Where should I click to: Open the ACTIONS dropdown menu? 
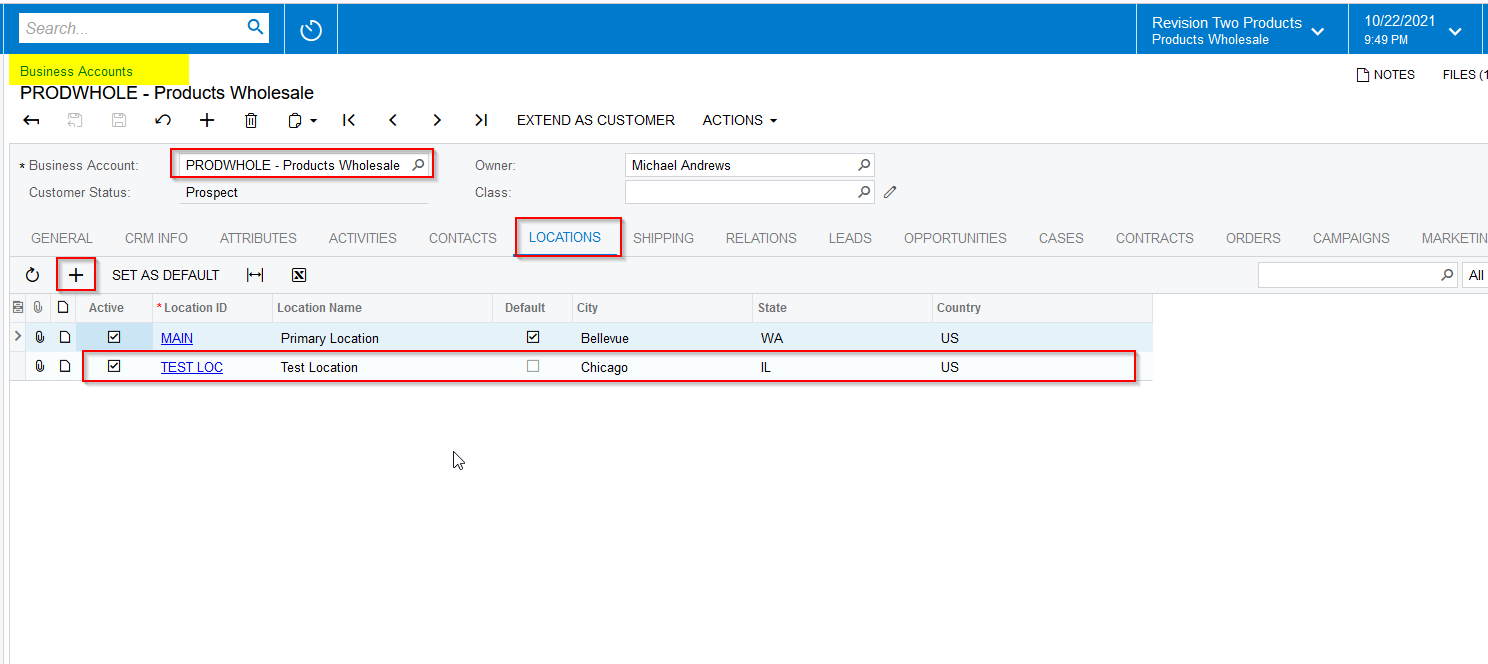pyautogui.click(x=740, y=120)
